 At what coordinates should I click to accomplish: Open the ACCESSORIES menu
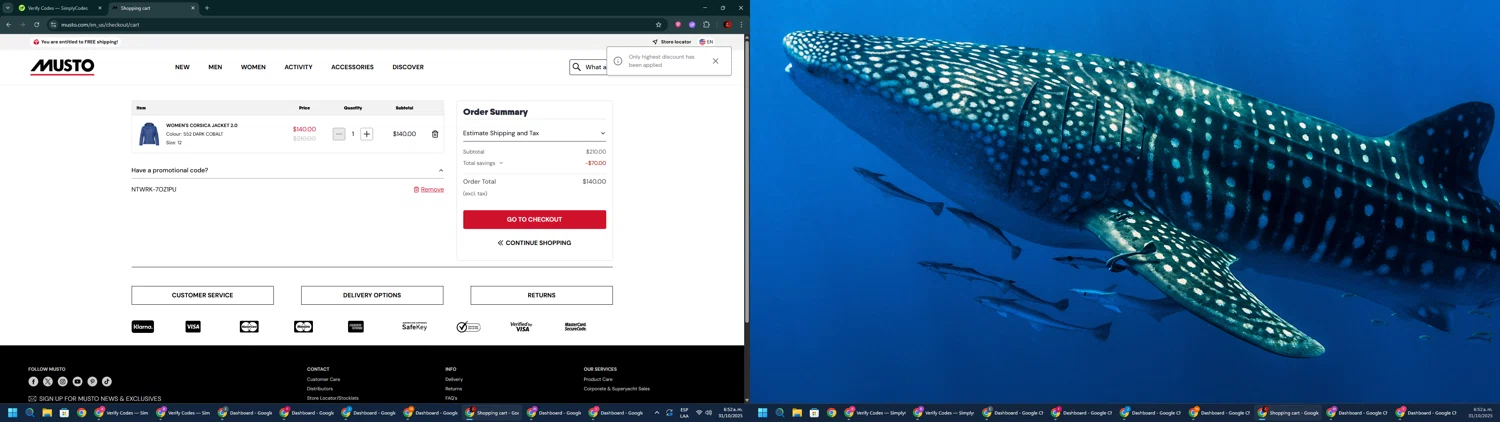(x=352, y=67)
